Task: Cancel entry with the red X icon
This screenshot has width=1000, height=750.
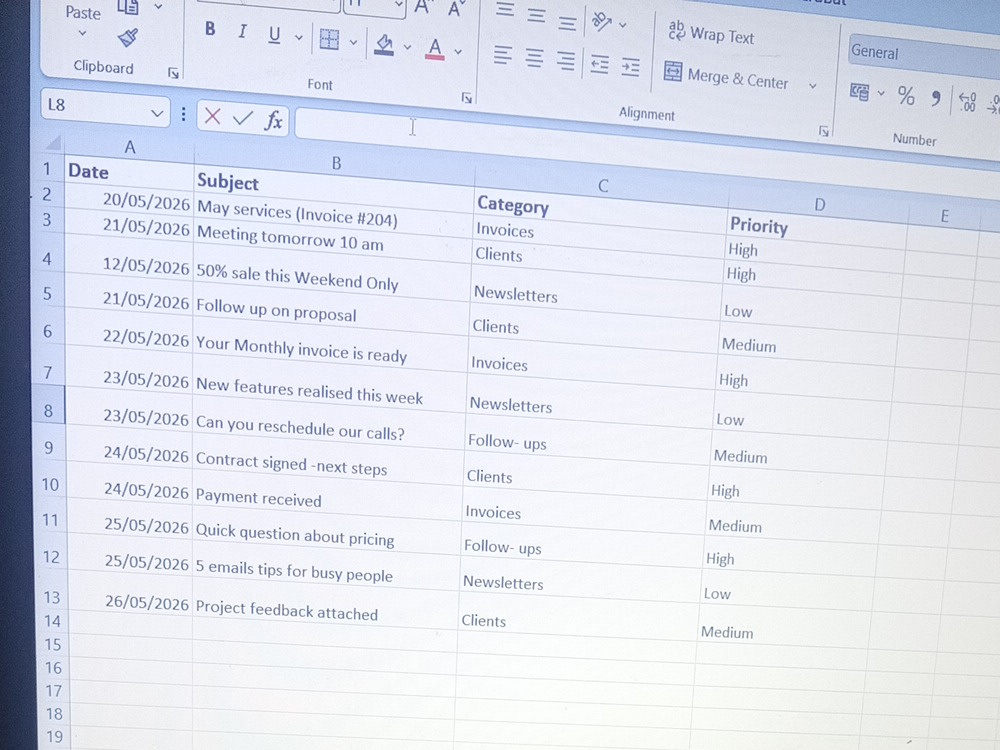Action: [212, 116]
